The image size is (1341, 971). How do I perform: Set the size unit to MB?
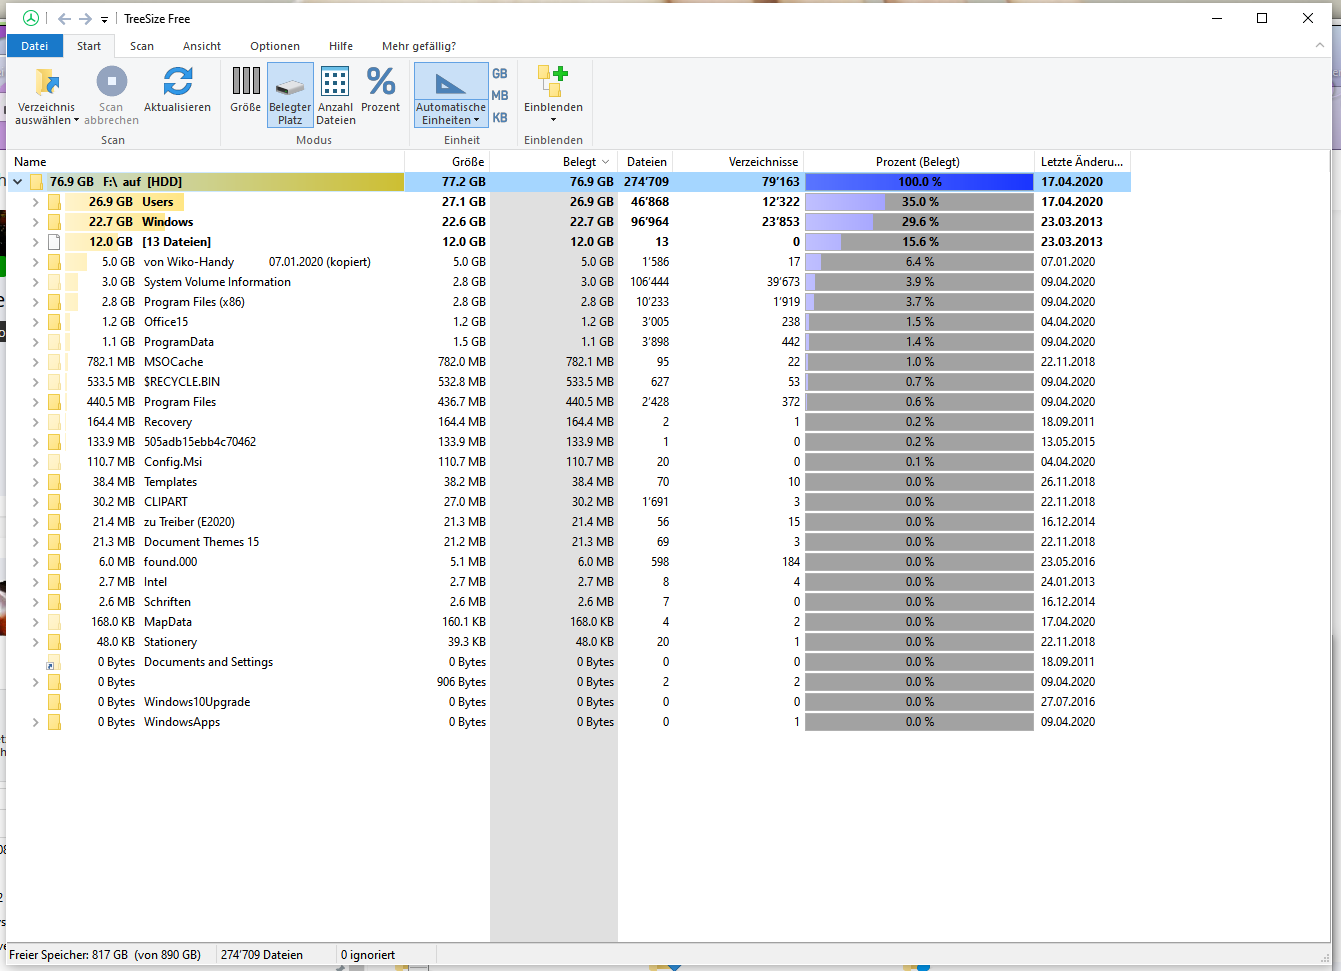coord(500,96)
